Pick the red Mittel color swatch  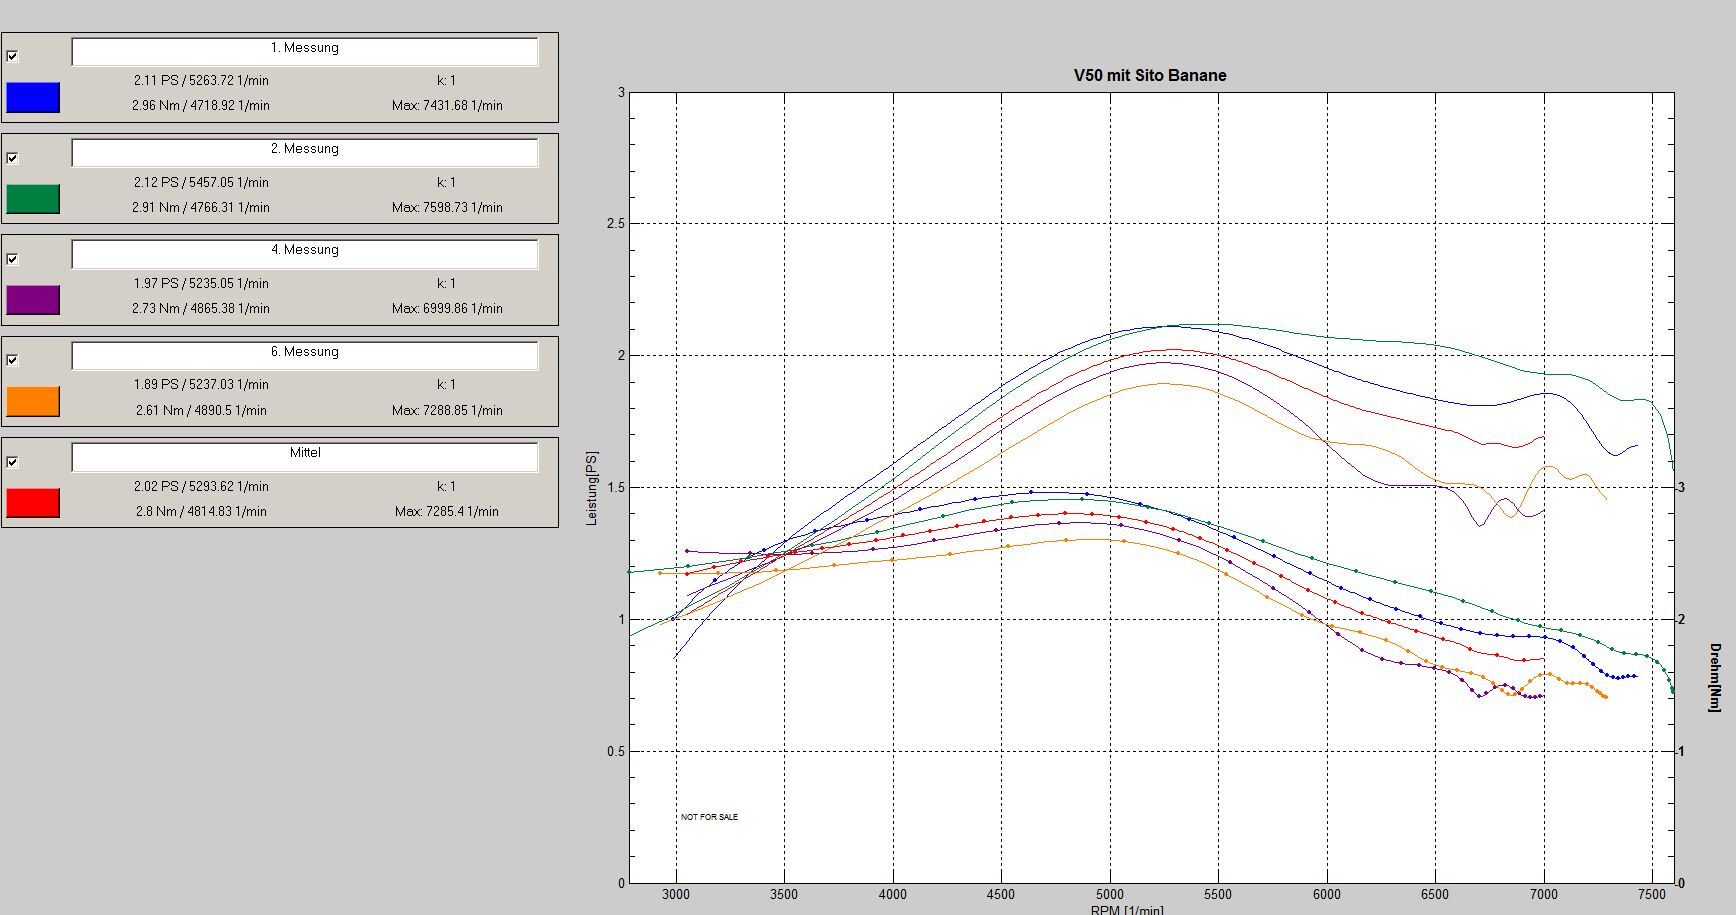tap(33, 503)
